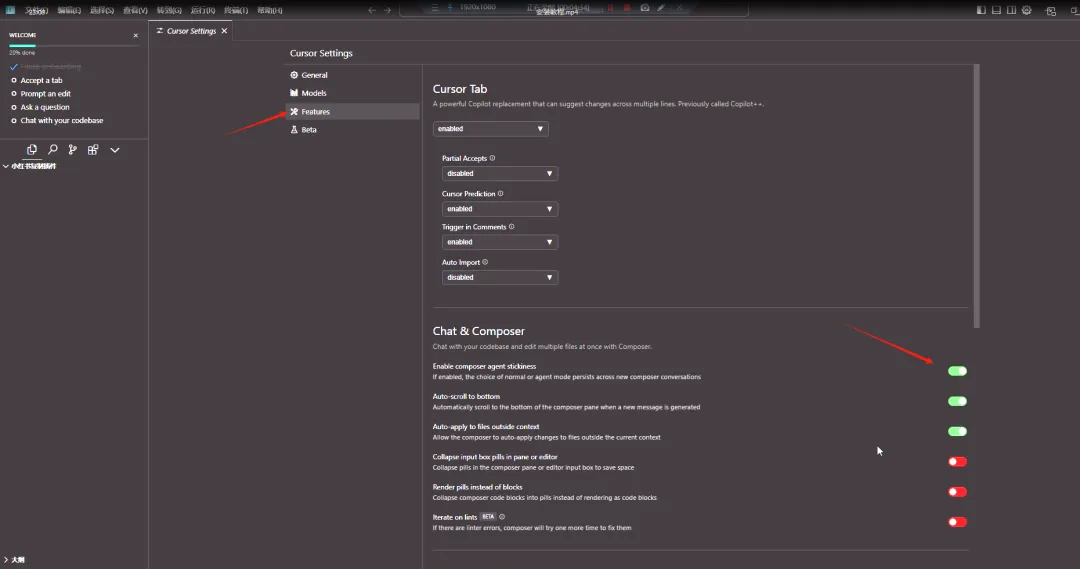
Task: Click the Cursor Tab heading
Action: pyautogui.click(x=460, y=89)
